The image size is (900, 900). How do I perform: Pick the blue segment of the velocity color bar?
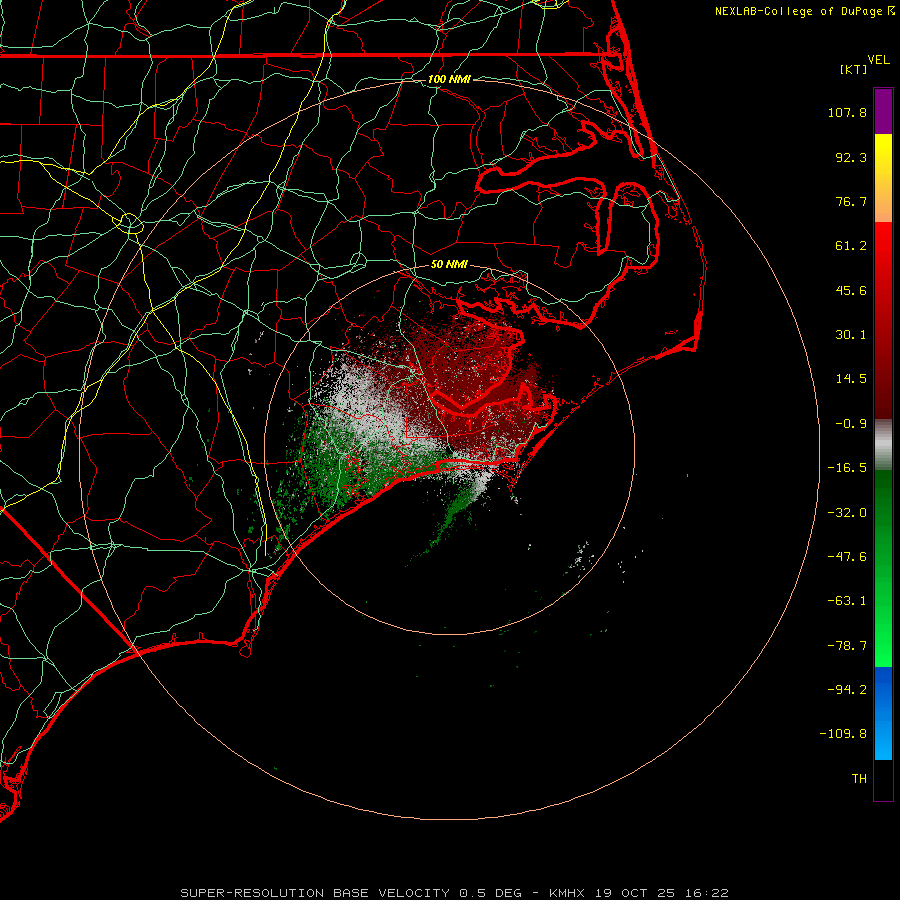click(883, 713)
